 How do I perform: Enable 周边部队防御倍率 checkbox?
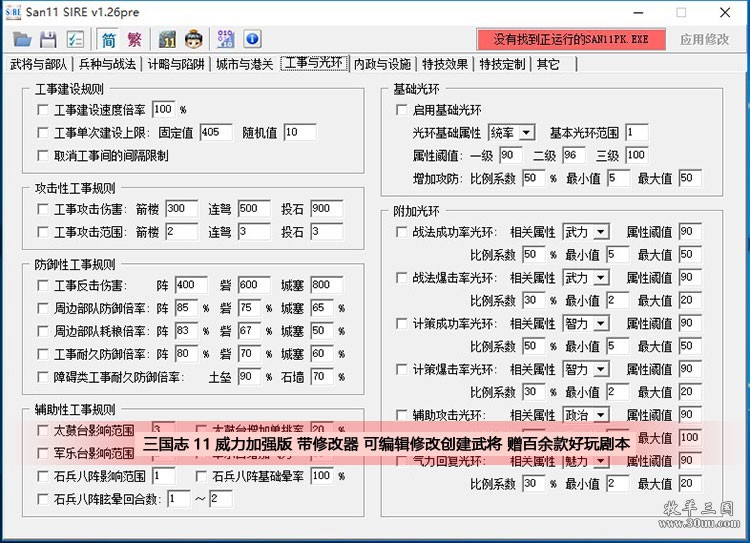pyautogui.click(x=43, y=309)
